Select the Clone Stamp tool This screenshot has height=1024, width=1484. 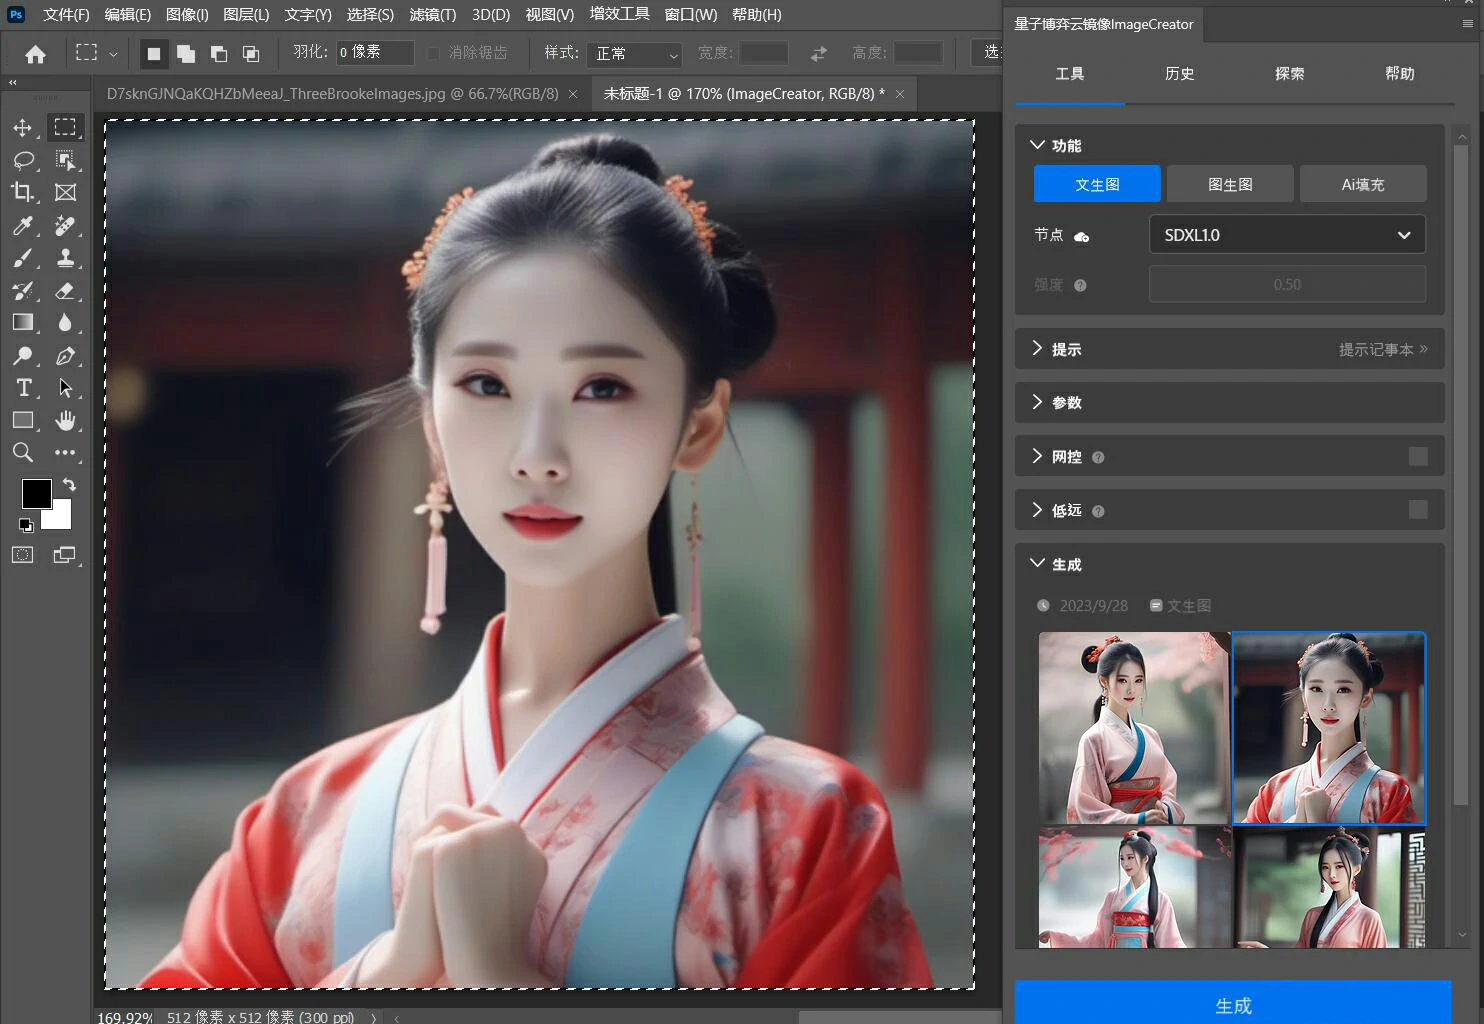click(66, 258)
